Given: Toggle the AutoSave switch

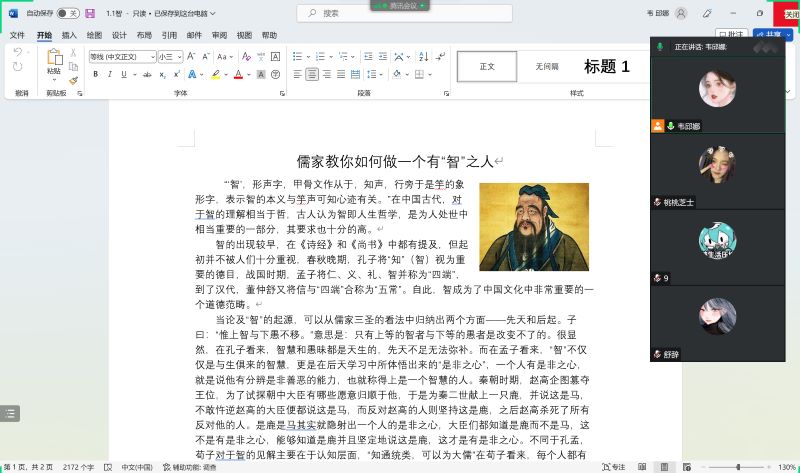Looking at the screenshot, I should (67, 13).
